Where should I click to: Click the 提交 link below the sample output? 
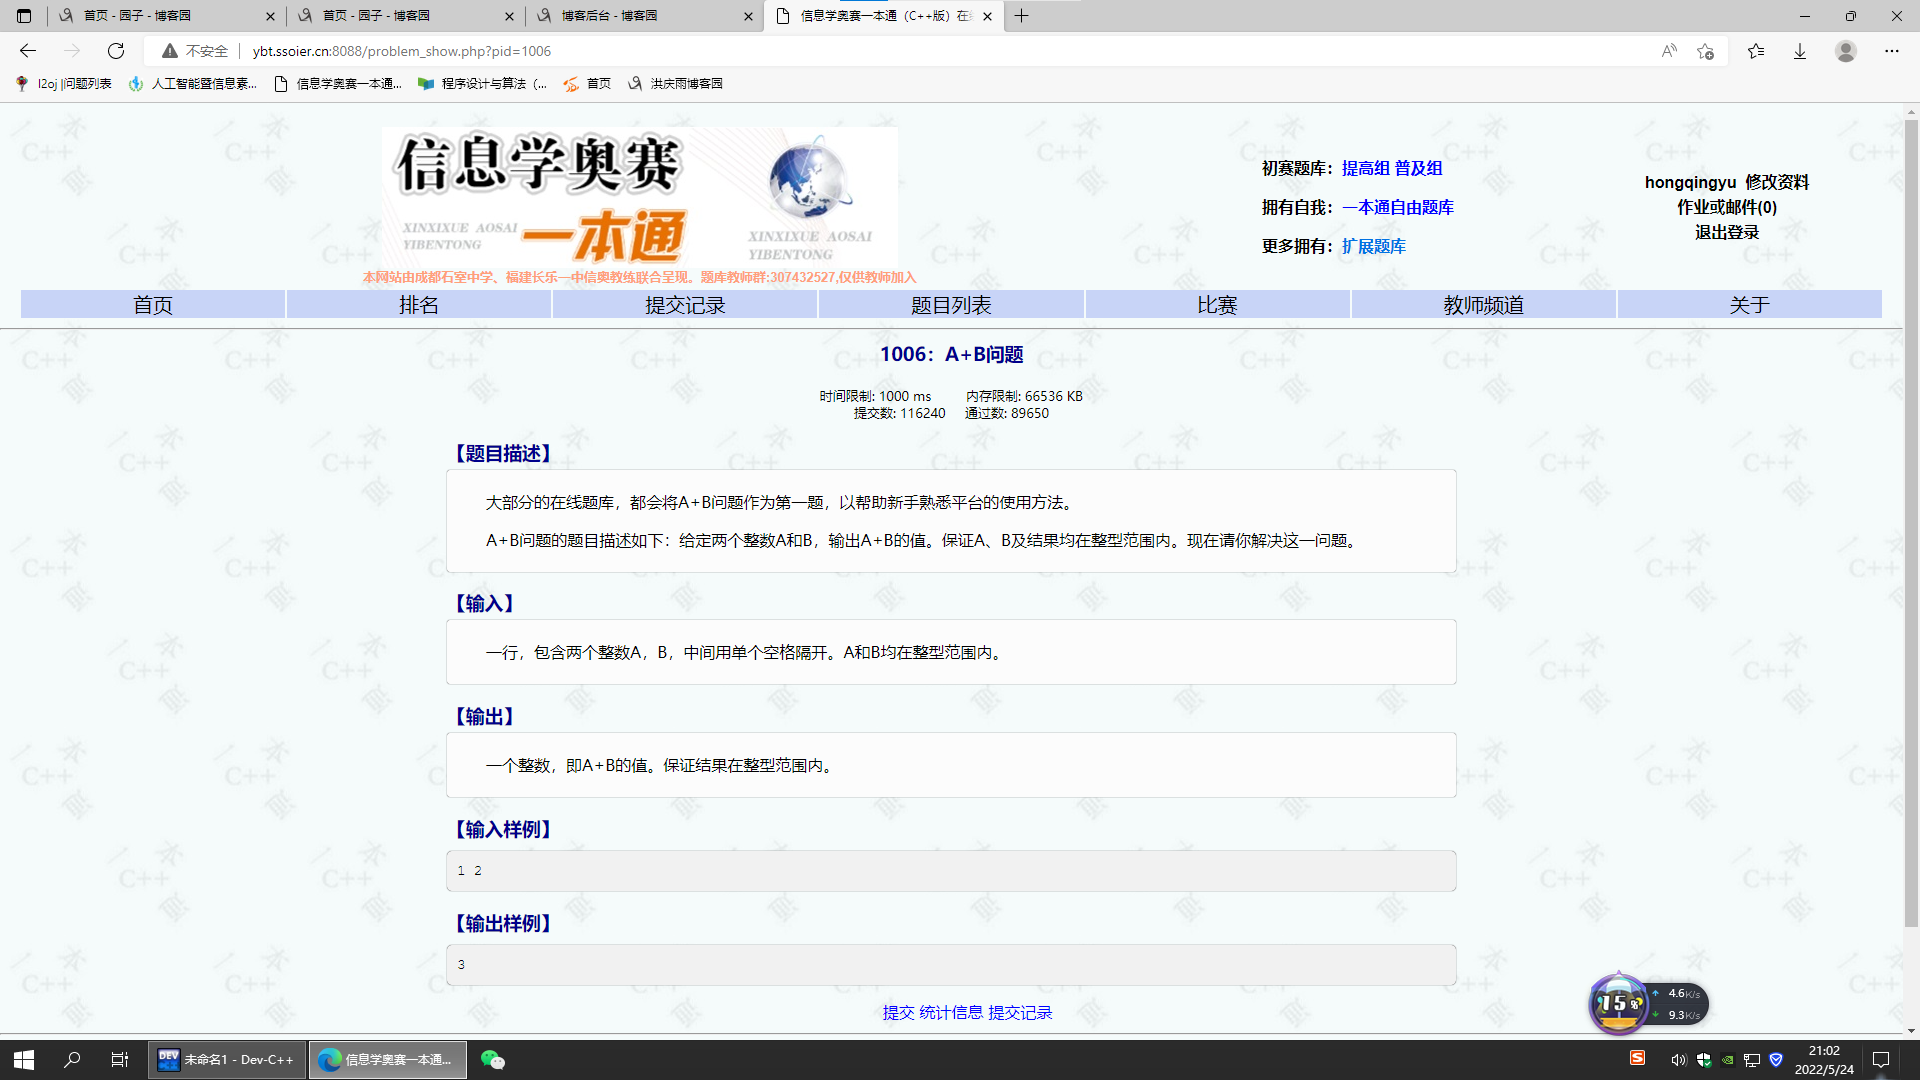tap(898, 1013)
